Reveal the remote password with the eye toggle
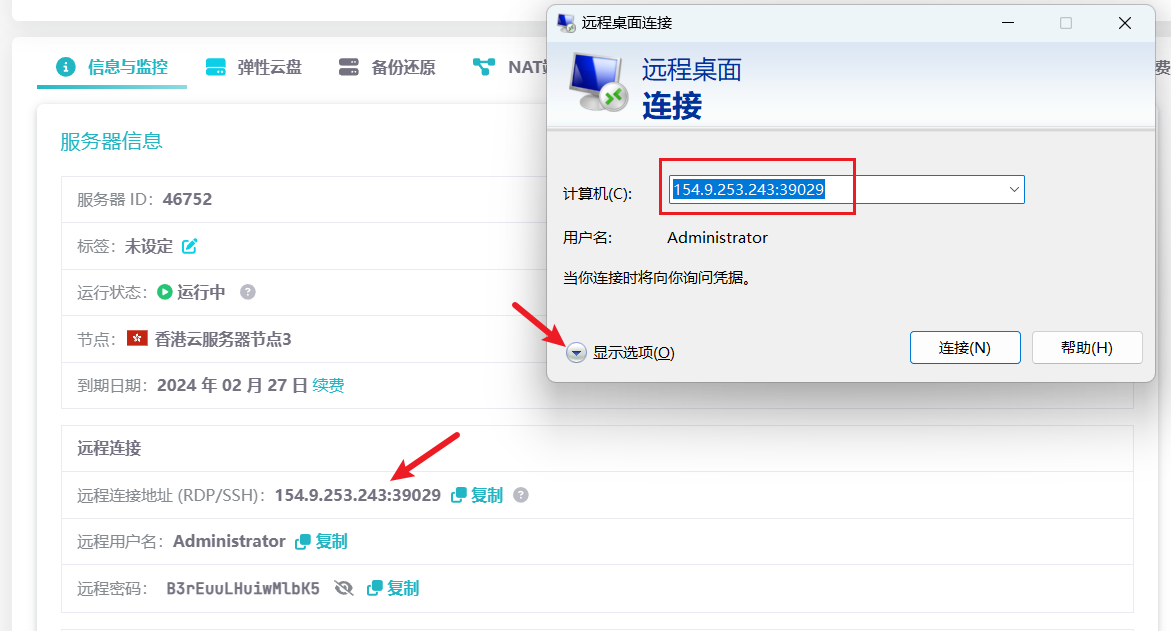The width and height of the screenshot is (1171, 631). [x=343, y=588]
